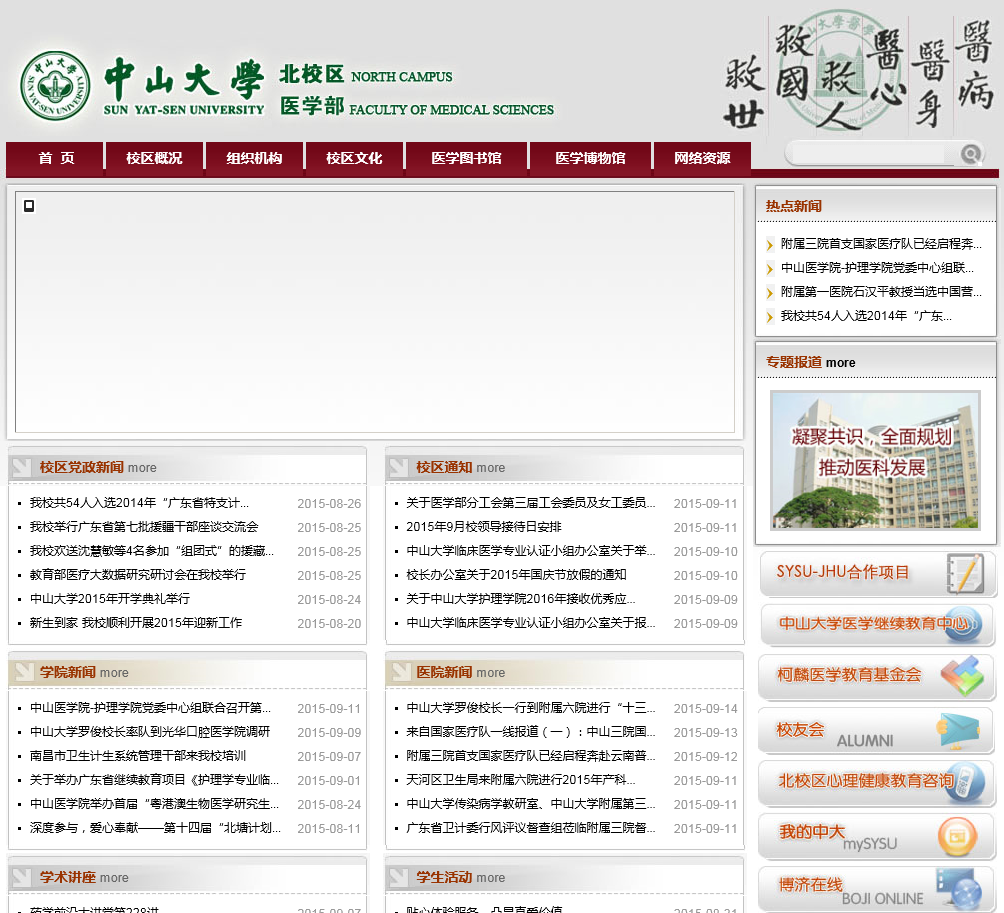Open the 凝聚共识 全面规划 feature thumbnail
1004x913 pixels.
pyautogui.click(x=875, y=460)
